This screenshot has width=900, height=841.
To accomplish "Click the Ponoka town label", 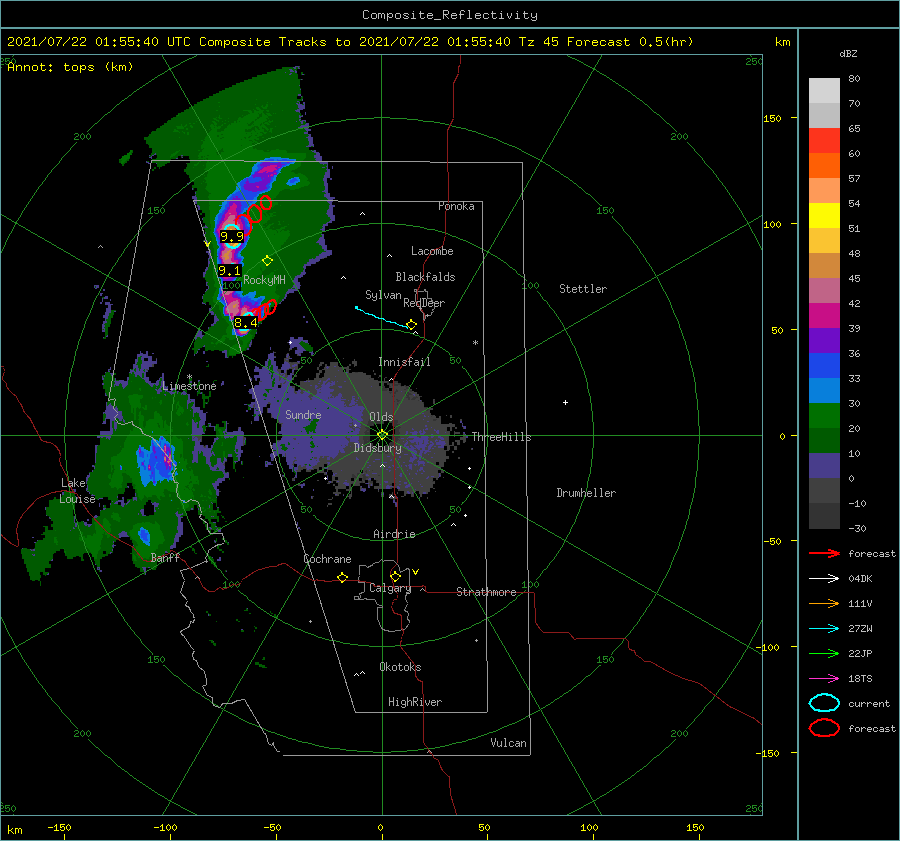I will pos(456,206).
